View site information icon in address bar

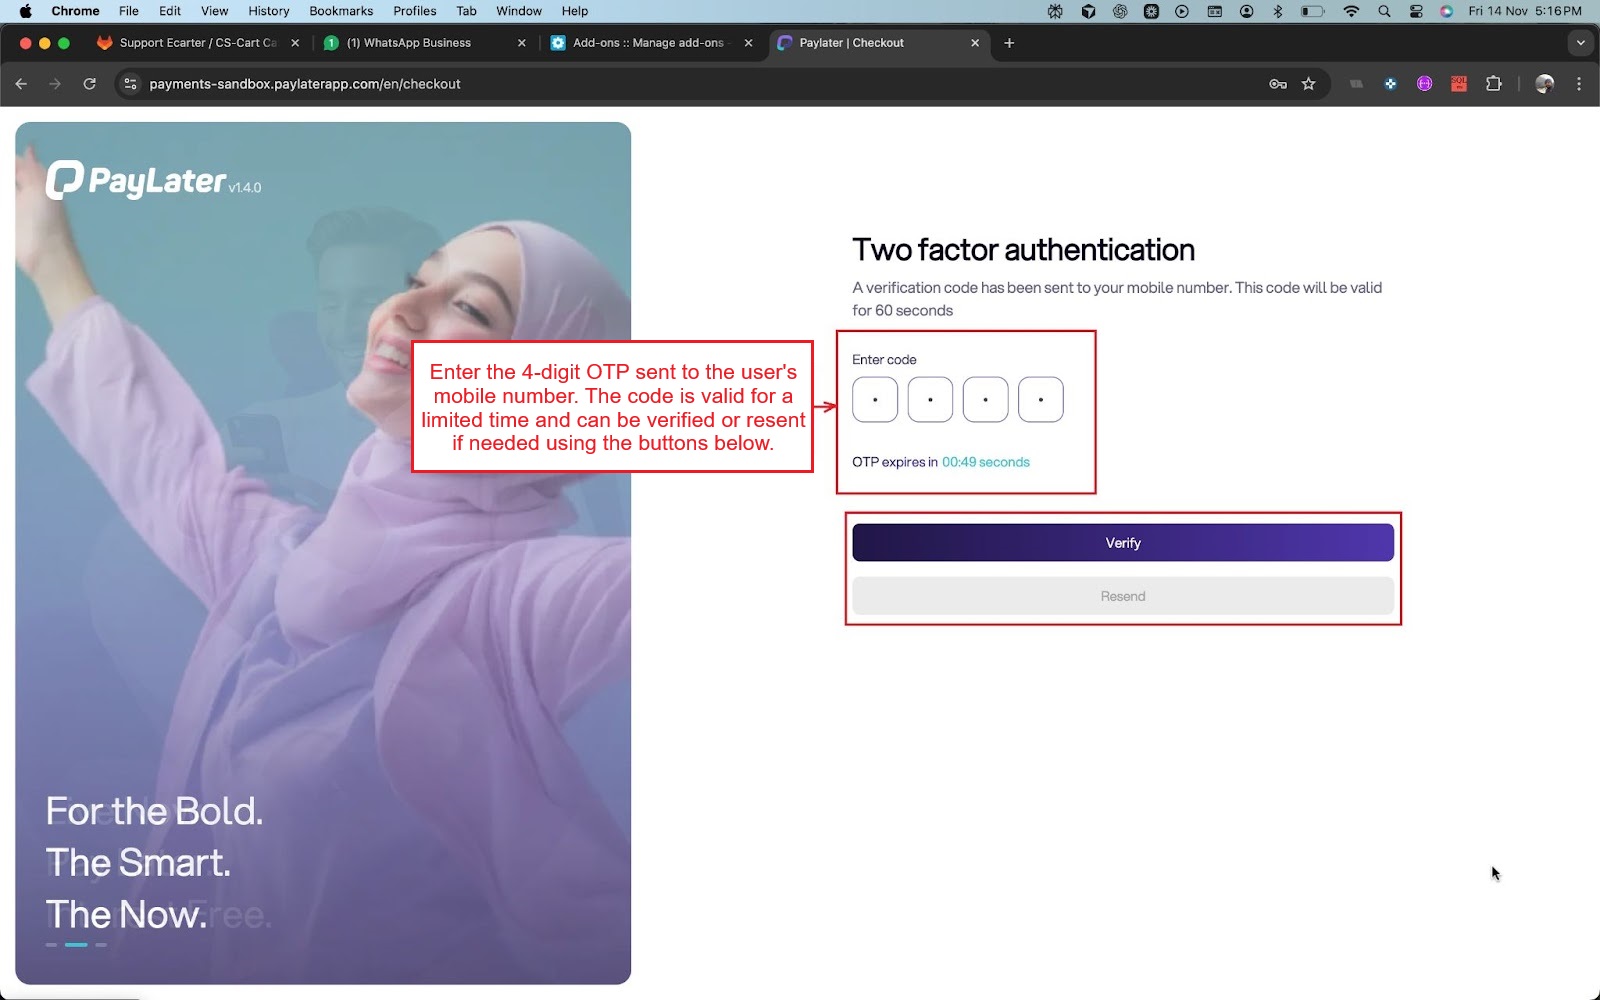coord(130,84)
